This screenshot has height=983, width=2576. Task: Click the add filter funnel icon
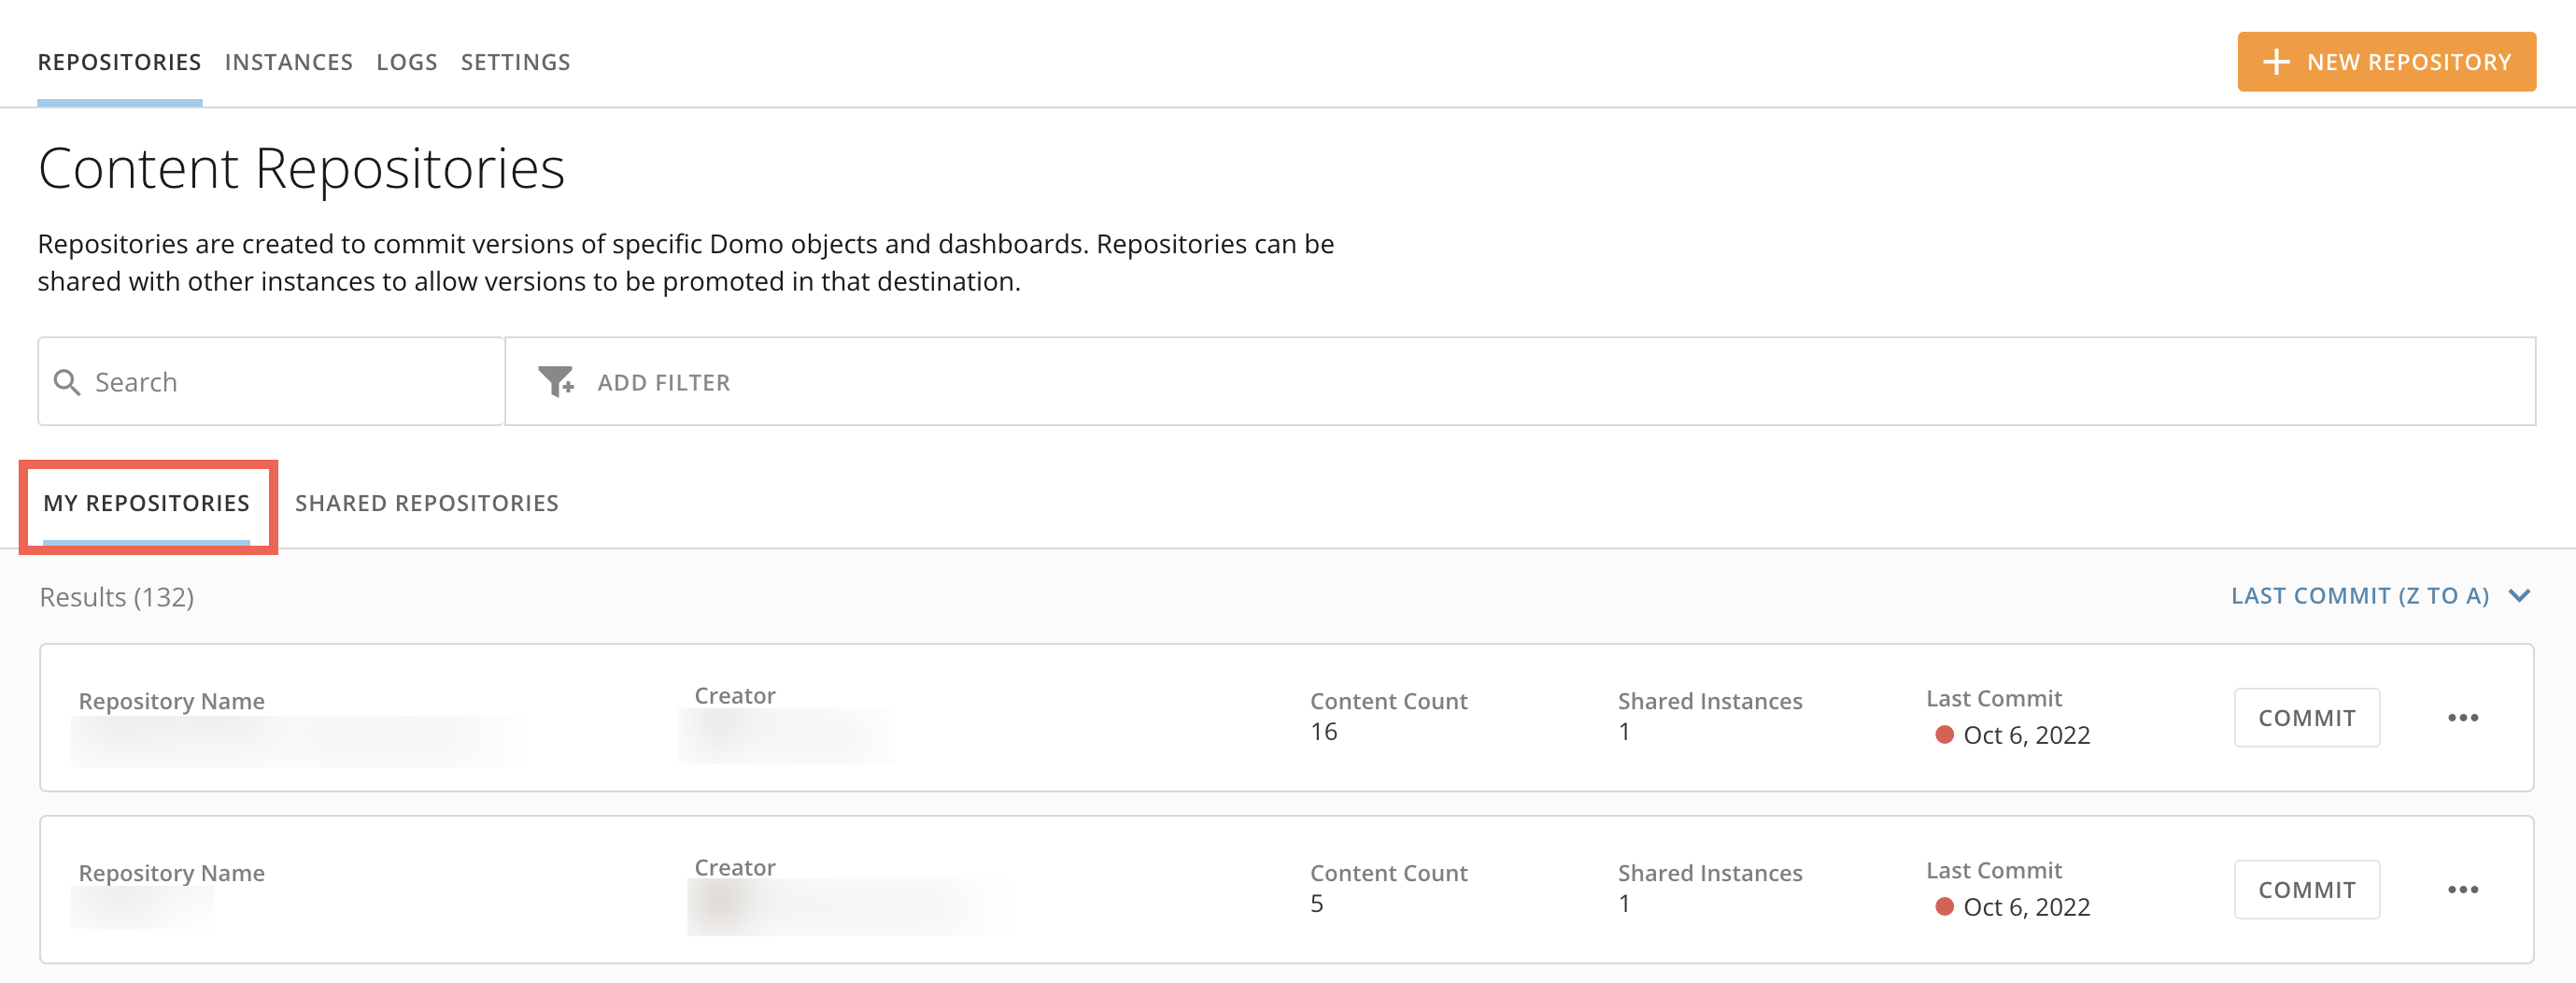[x=556, y=381]
